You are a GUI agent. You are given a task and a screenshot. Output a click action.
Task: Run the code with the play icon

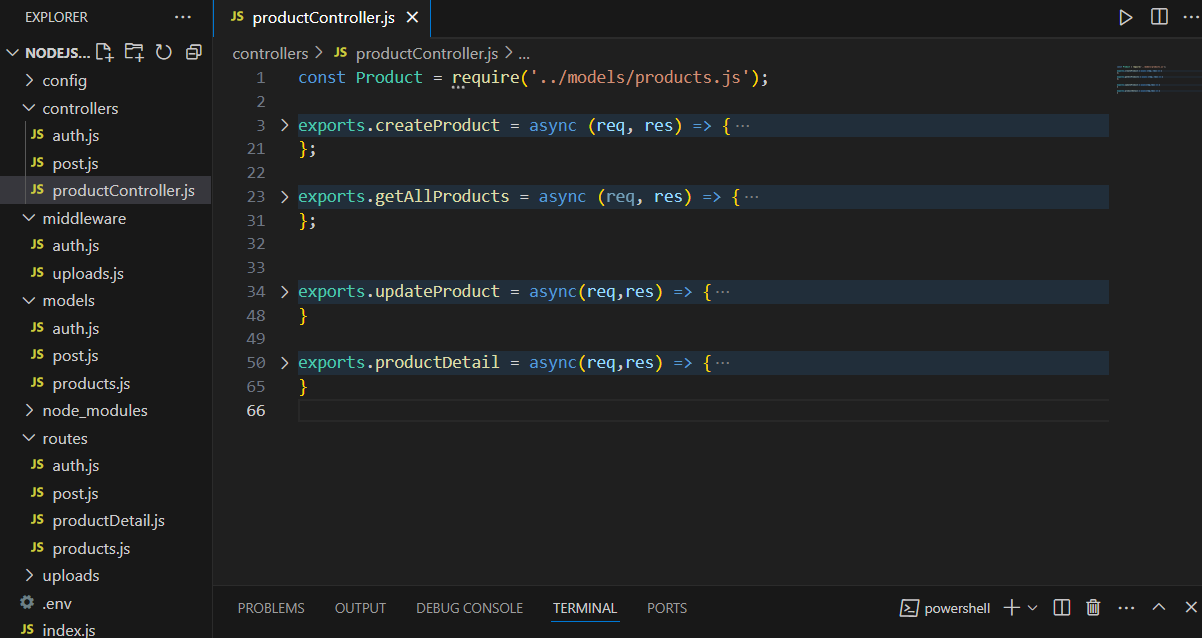tap(1126, 17)
